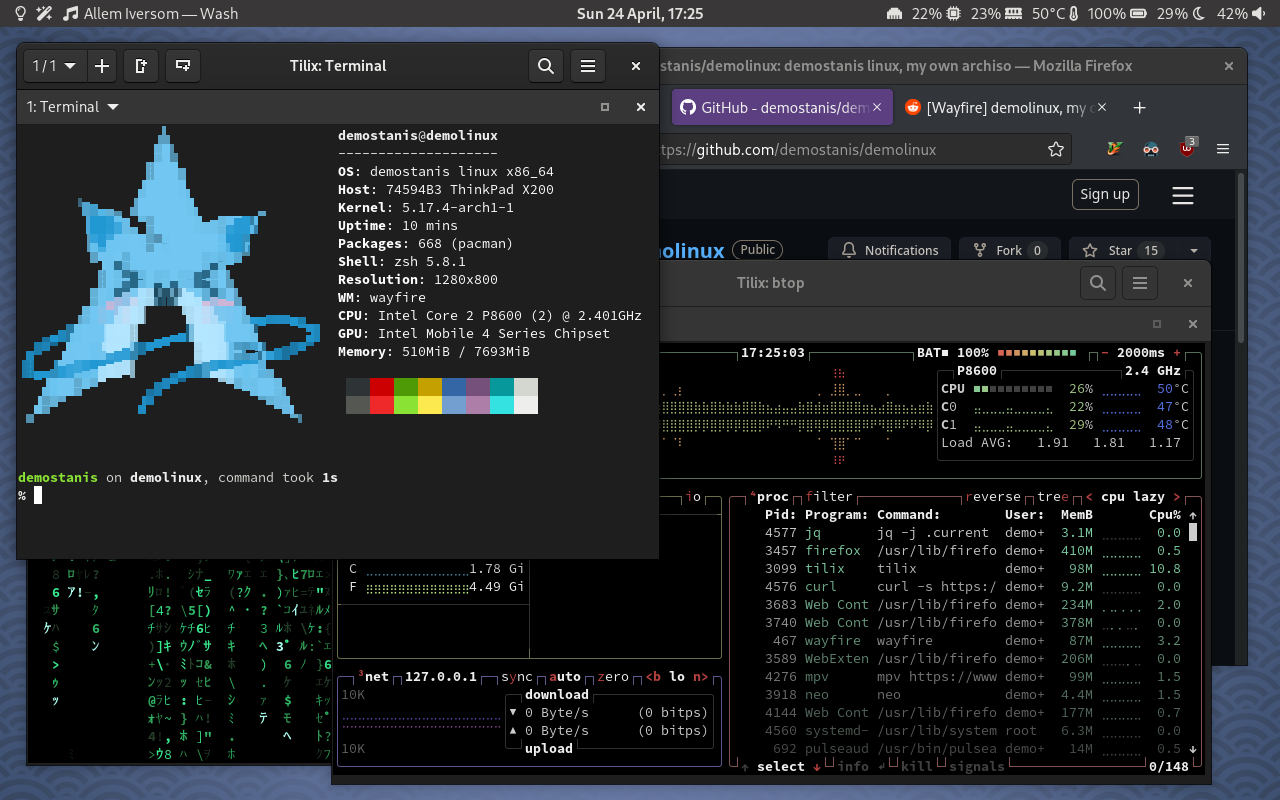Click the kill option at btop bottom bar
Viewport: 1280px width, 800px height.
click(x=917, y=767)
